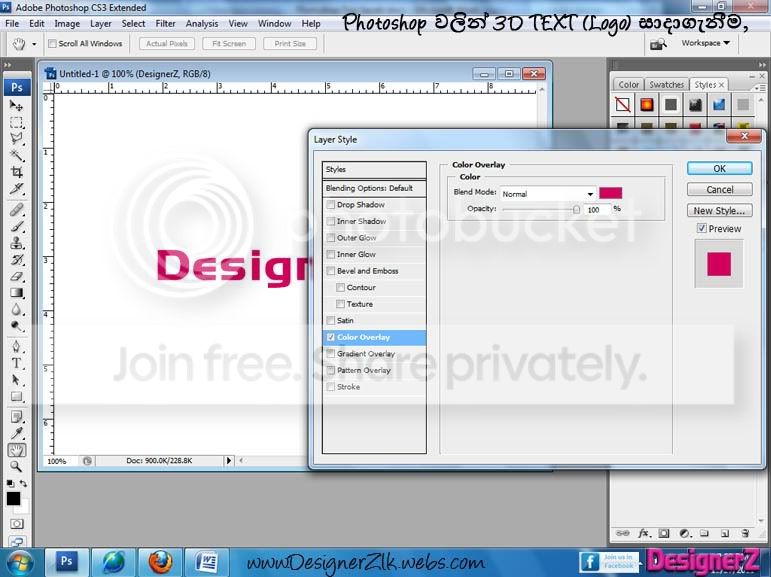Image resolution: width=771 pixels, height=577 pixels.
Task: Select the Path Selection tool
Action: click(x=16, y=380)
